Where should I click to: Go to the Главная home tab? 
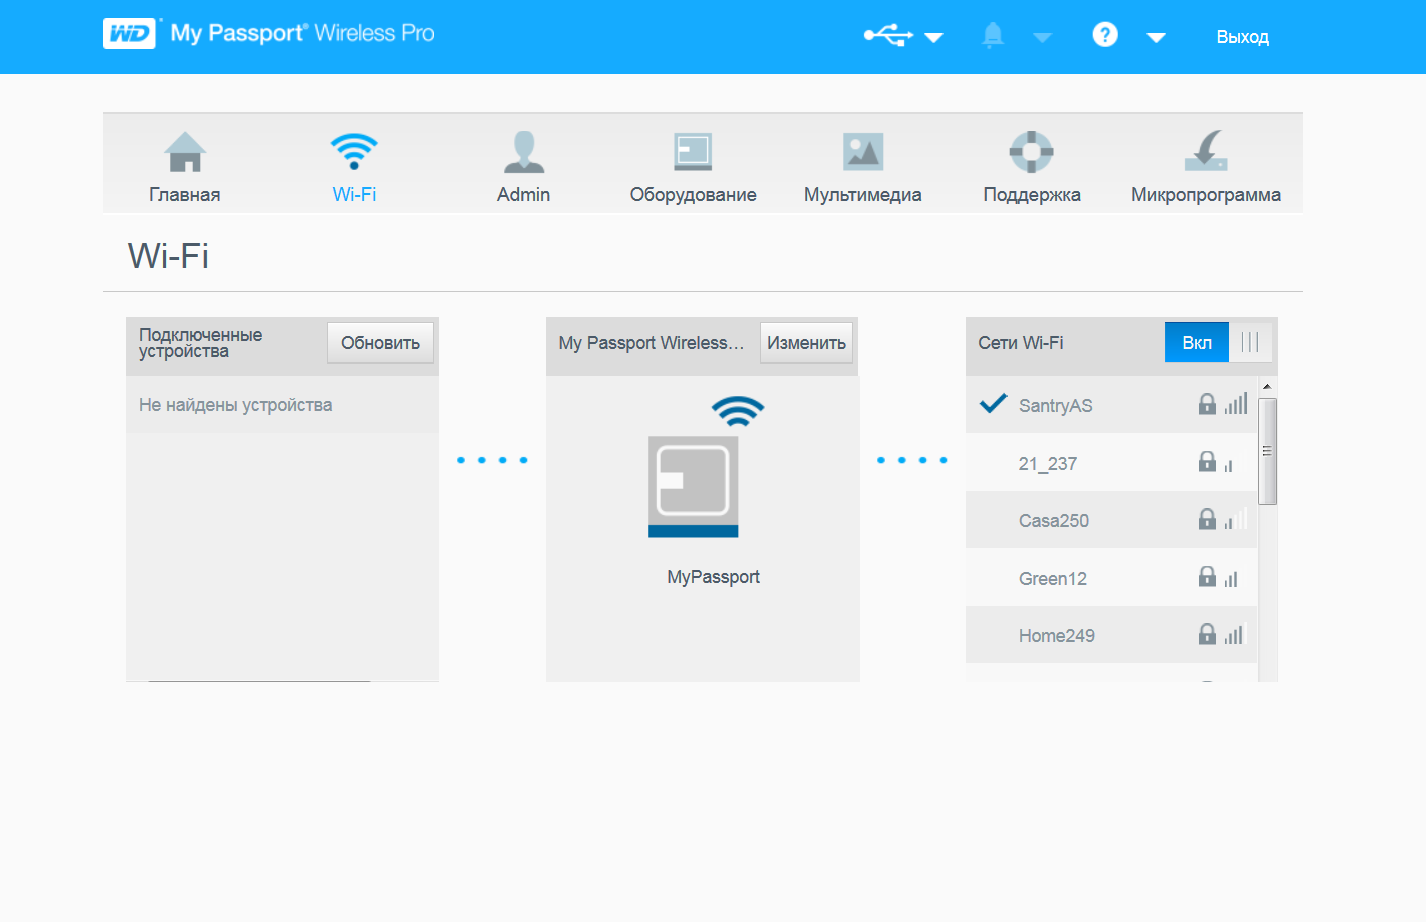pos(185,167)
